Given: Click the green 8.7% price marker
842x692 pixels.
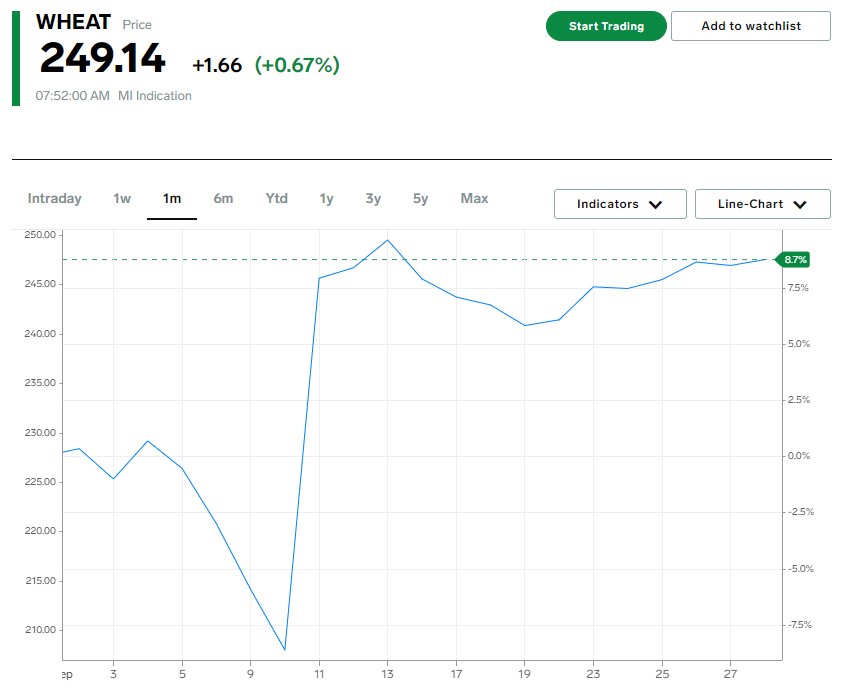Looking at the screenshot, I should pyautogui.click(x=795, y=259).
